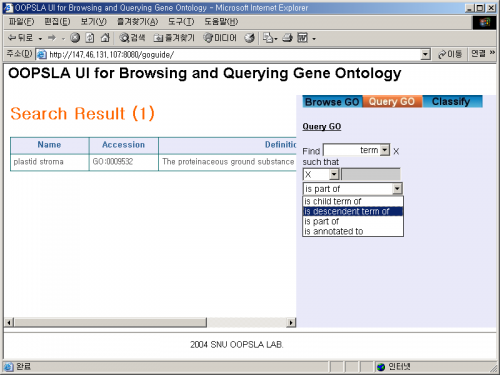Click the Internet Explorer title bar icon

8,8
